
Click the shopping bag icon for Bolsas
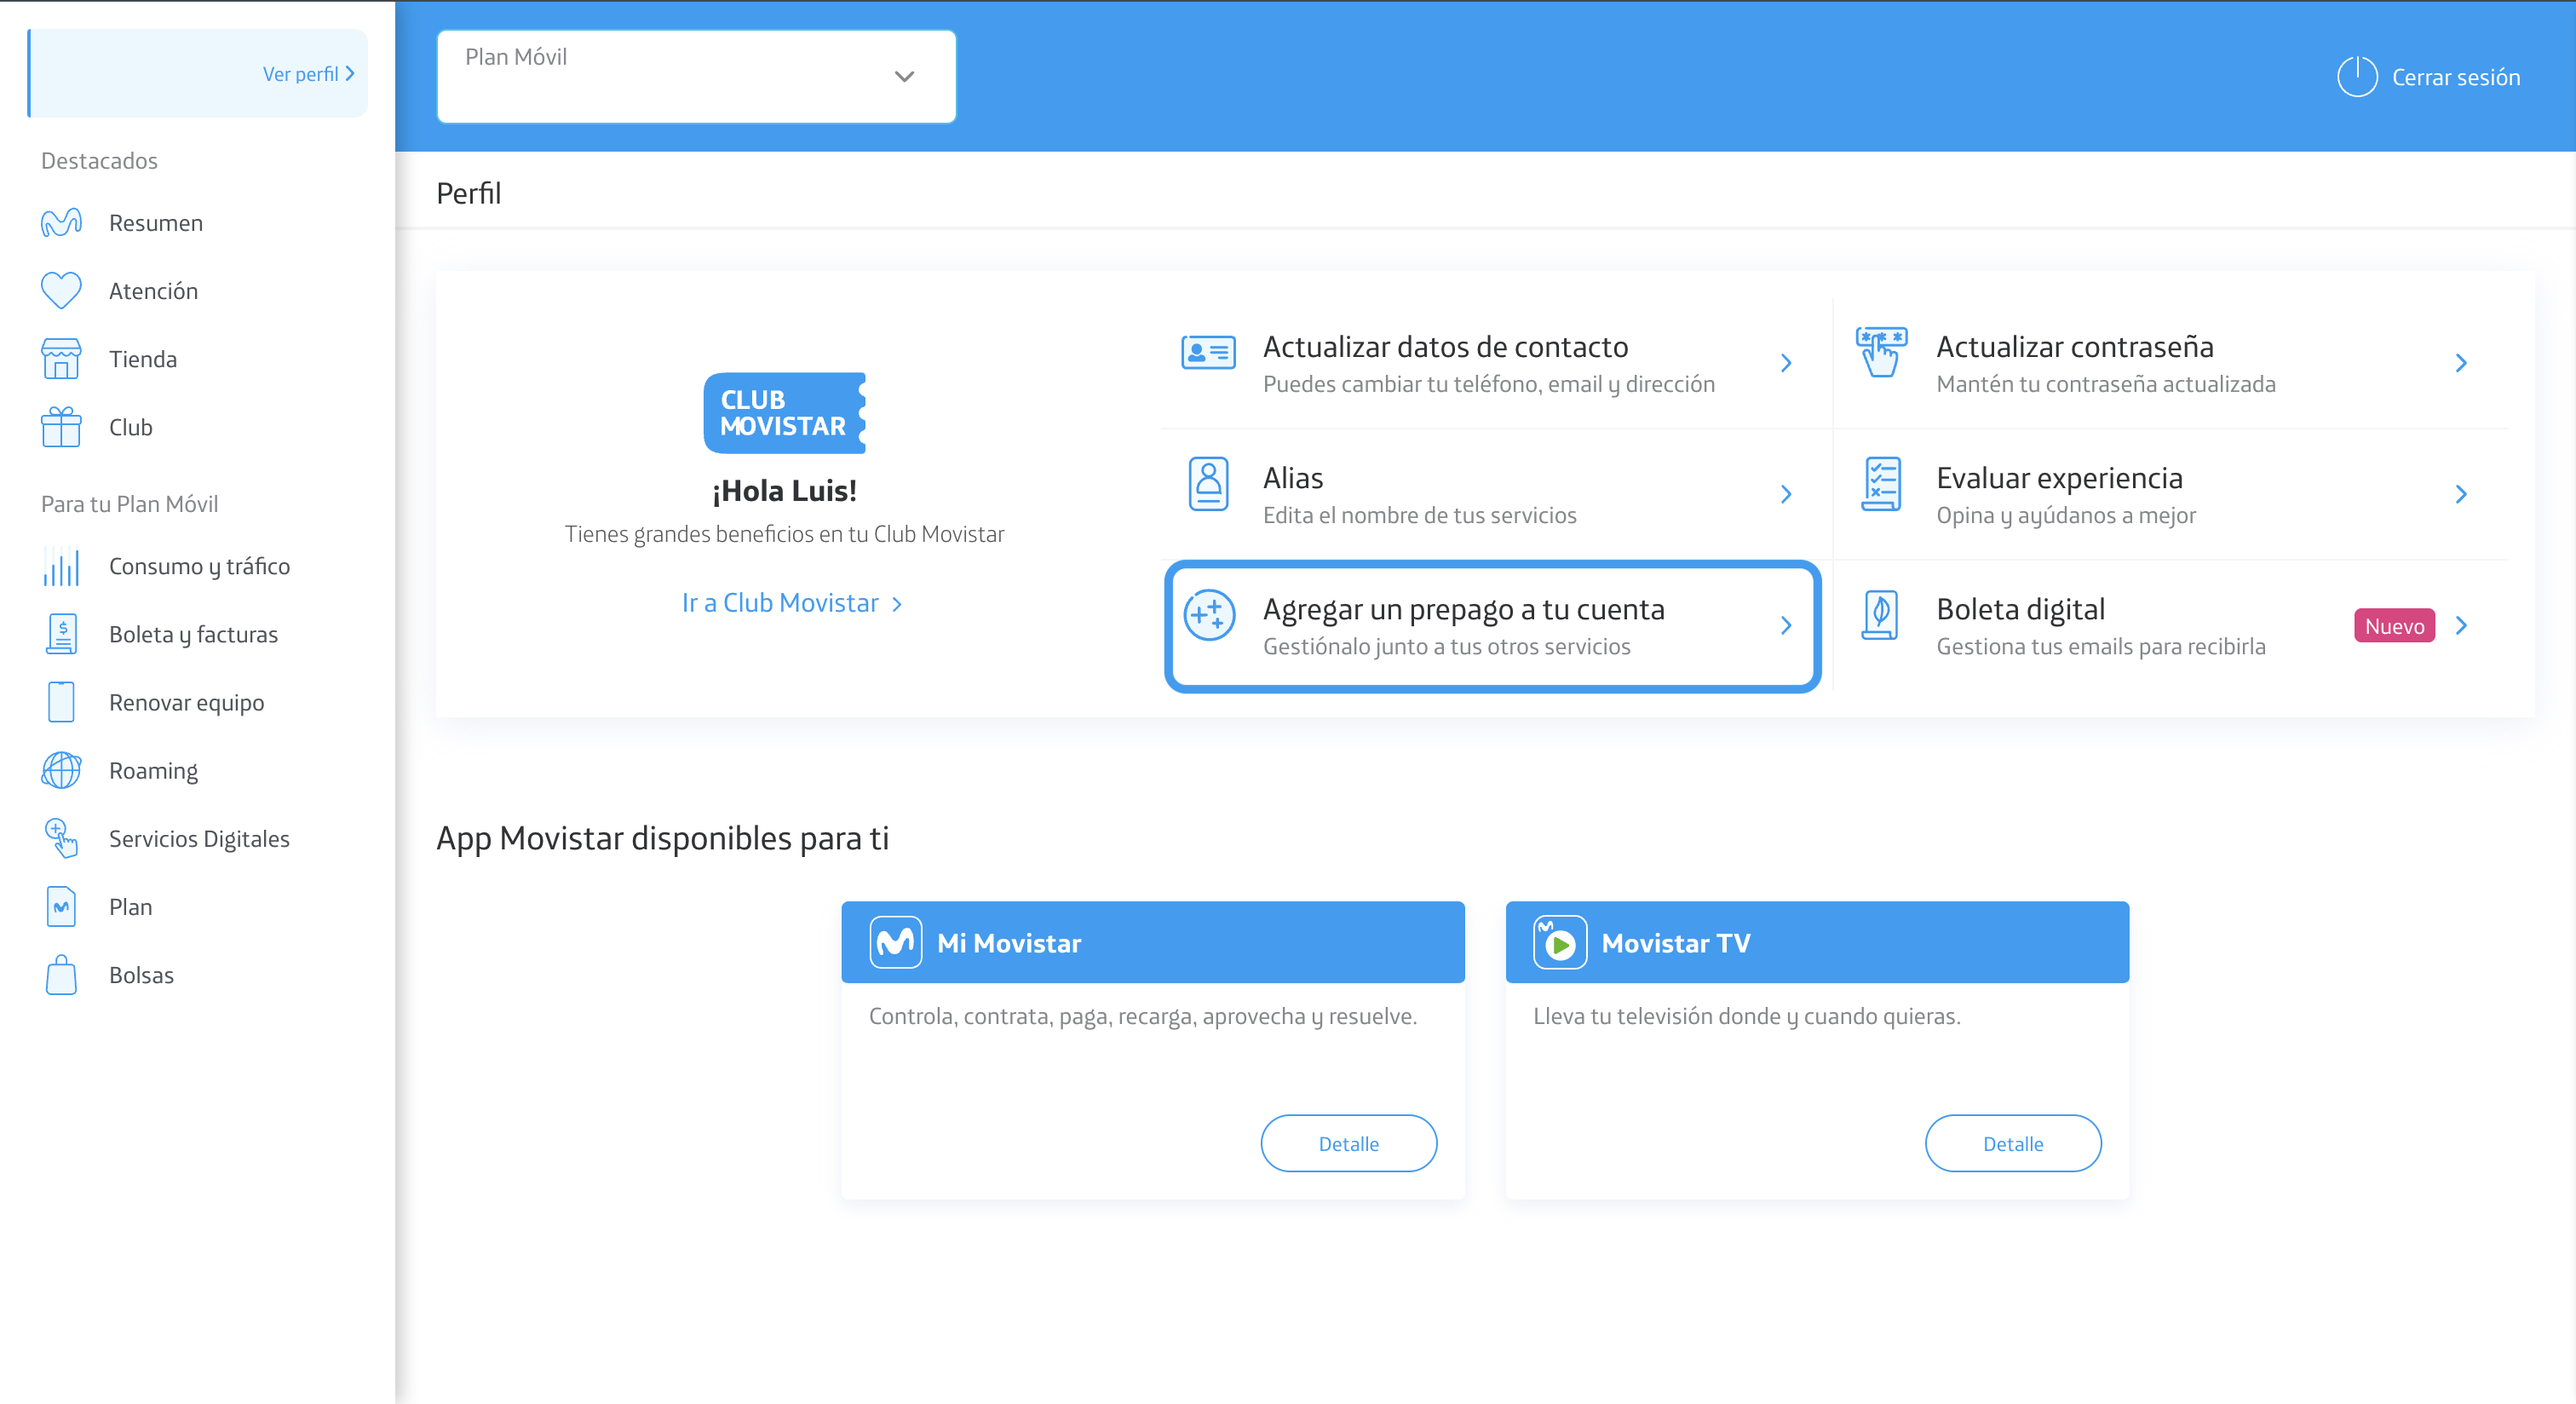point(61,974)
